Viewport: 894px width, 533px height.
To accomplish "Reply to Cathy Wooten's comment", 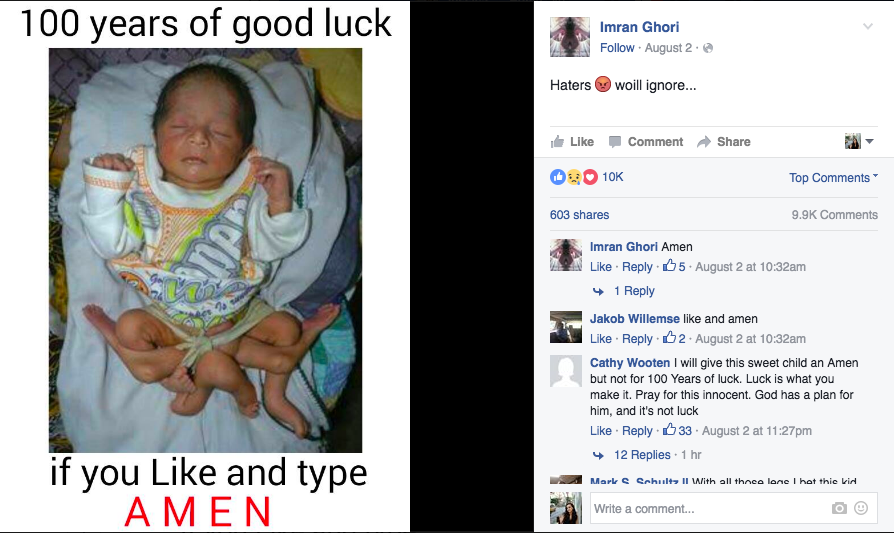I will coord(637,431).
